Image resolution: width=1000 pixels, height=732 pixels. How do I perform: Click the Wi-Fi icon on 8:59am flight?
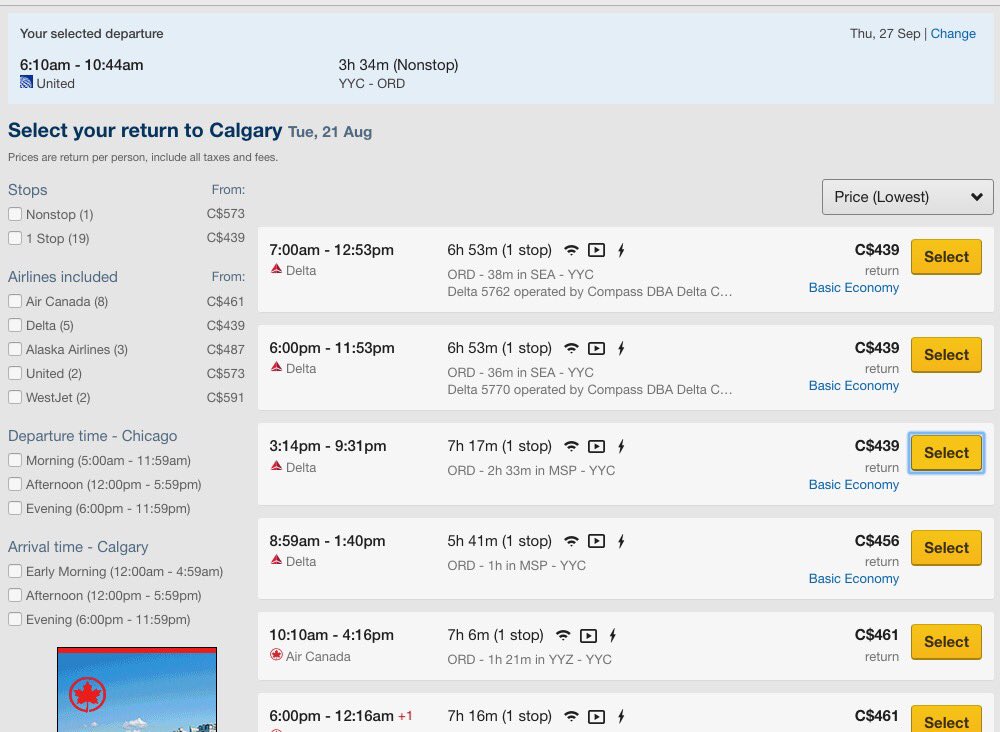click(571, 541)
